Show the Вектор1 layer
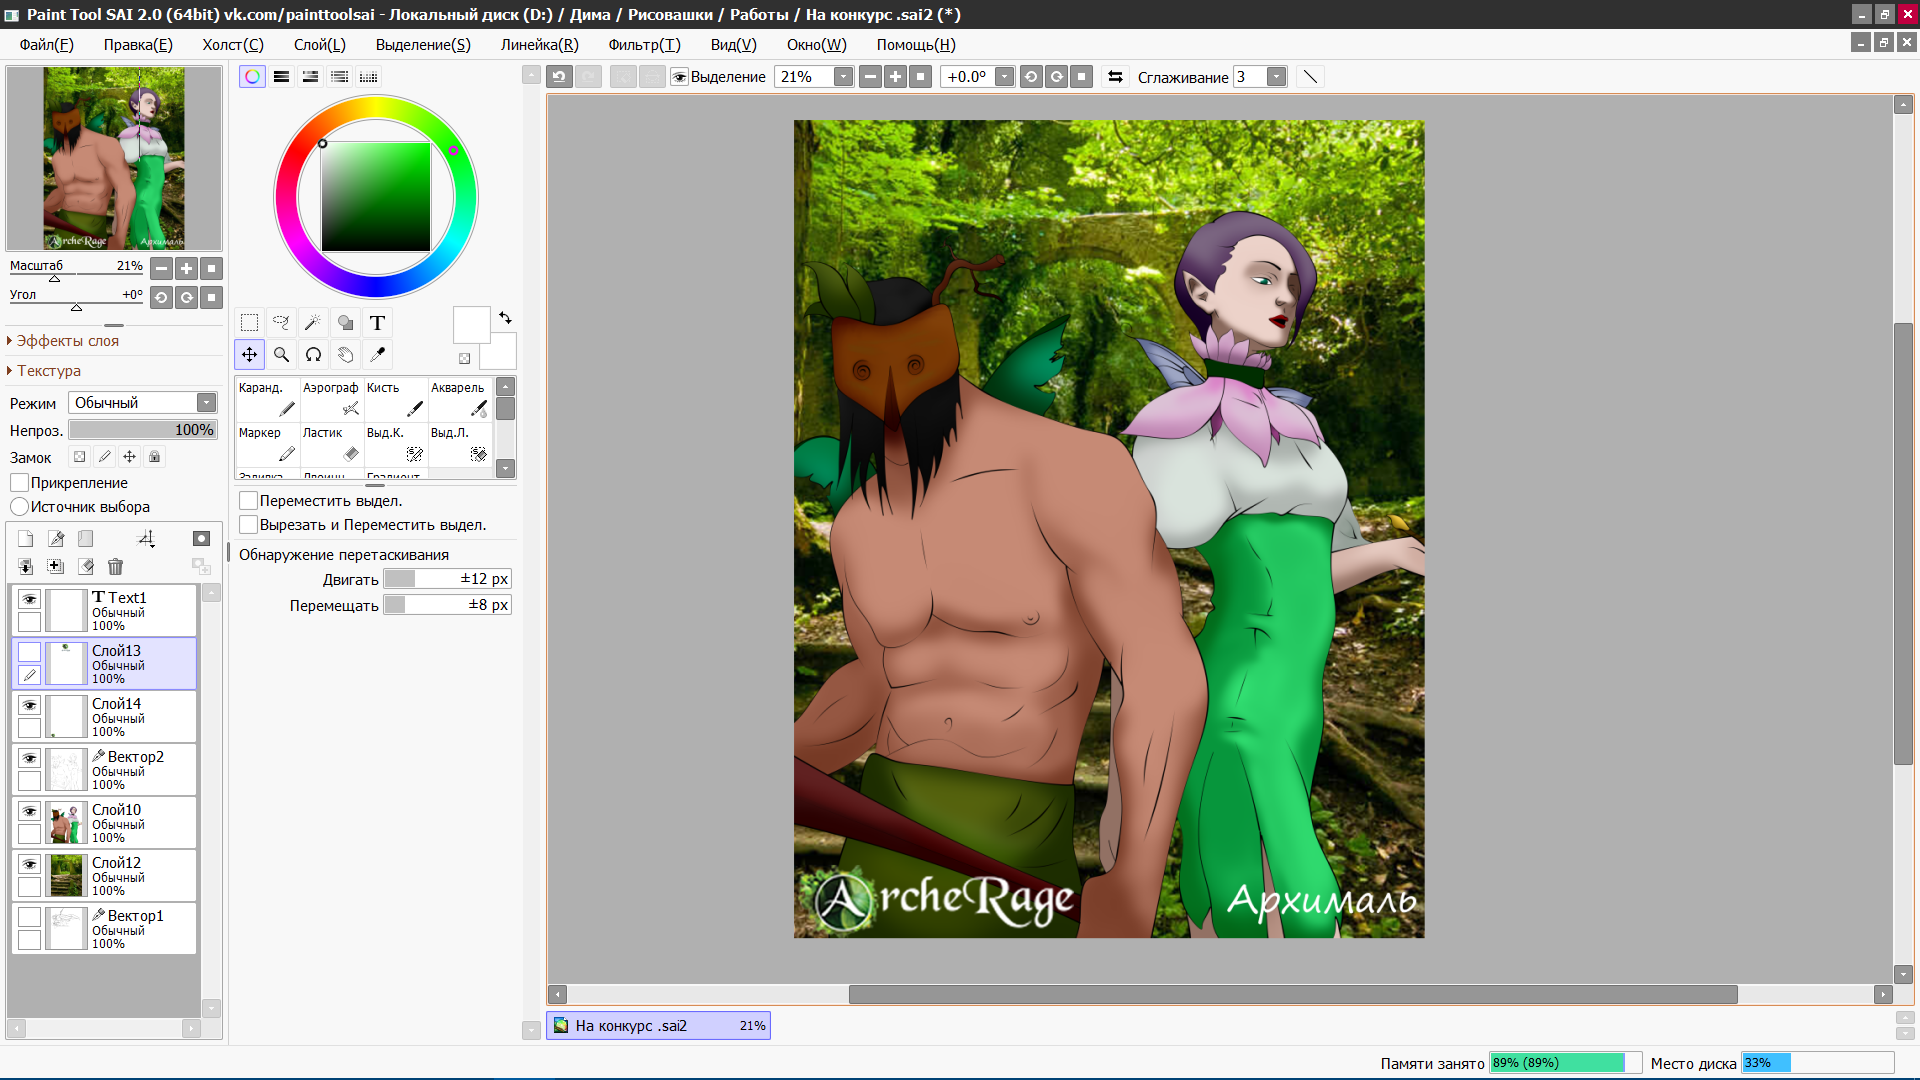This screenshot has width=1920, height=1080. 30,917
